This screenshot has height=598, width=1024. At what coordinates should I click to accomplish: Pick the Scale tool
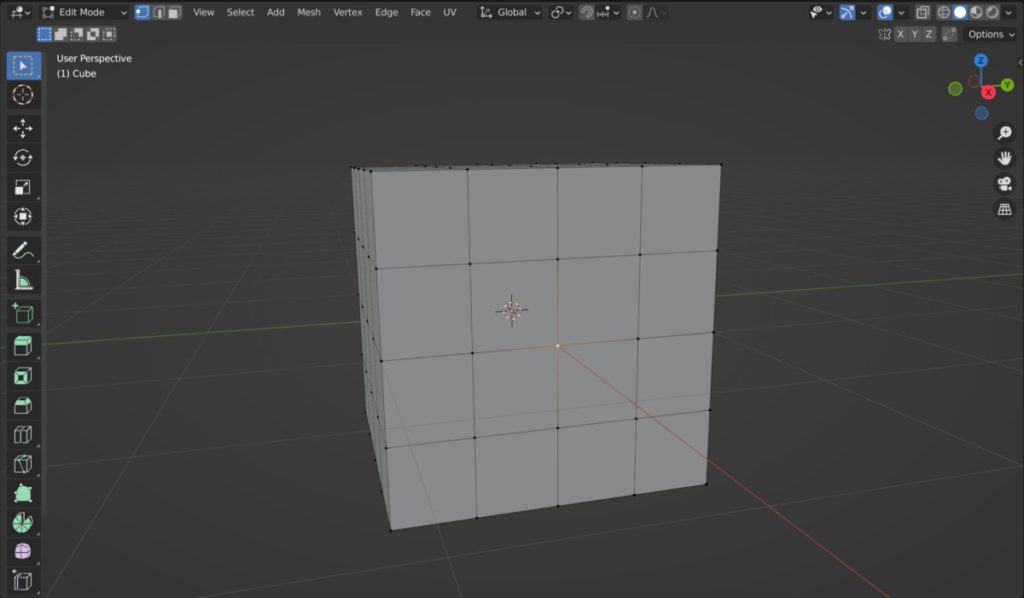(23, 187)
